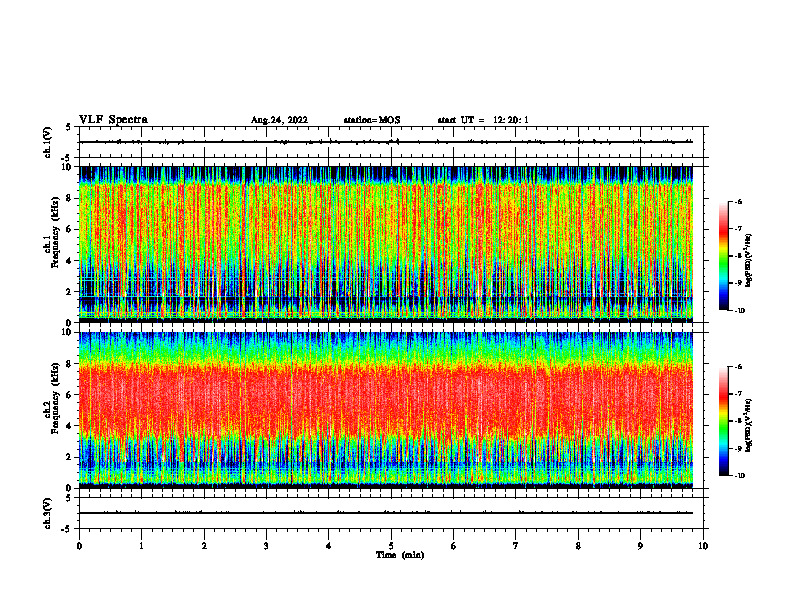This screenshot has height=612, width=792.
Task: Select the "2" kHz tick on ch.2 frequency axis
Action: [x=69, y=457]
